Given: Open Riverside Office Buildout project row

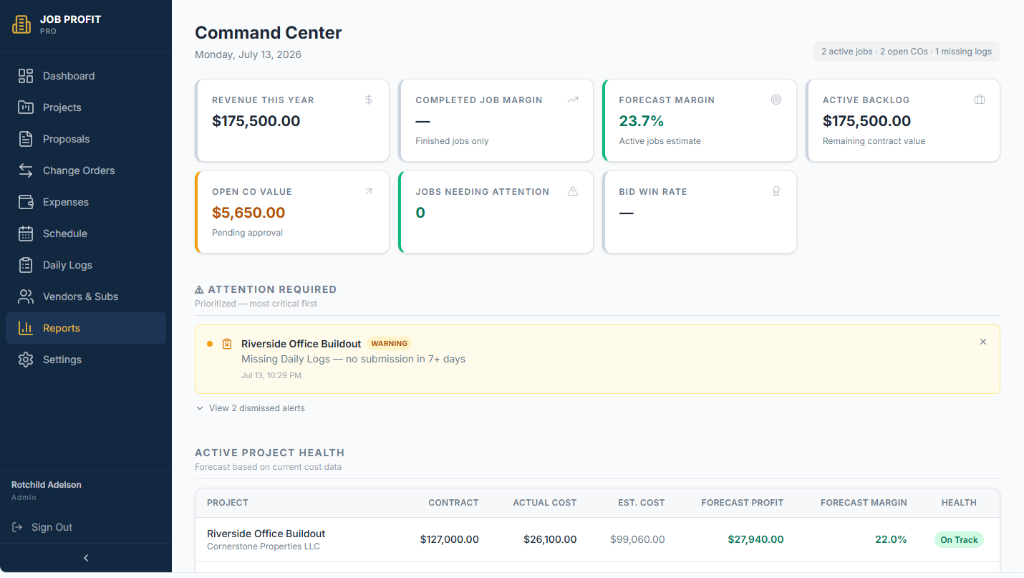Looking at the screenshot, I should click(597, 539).
